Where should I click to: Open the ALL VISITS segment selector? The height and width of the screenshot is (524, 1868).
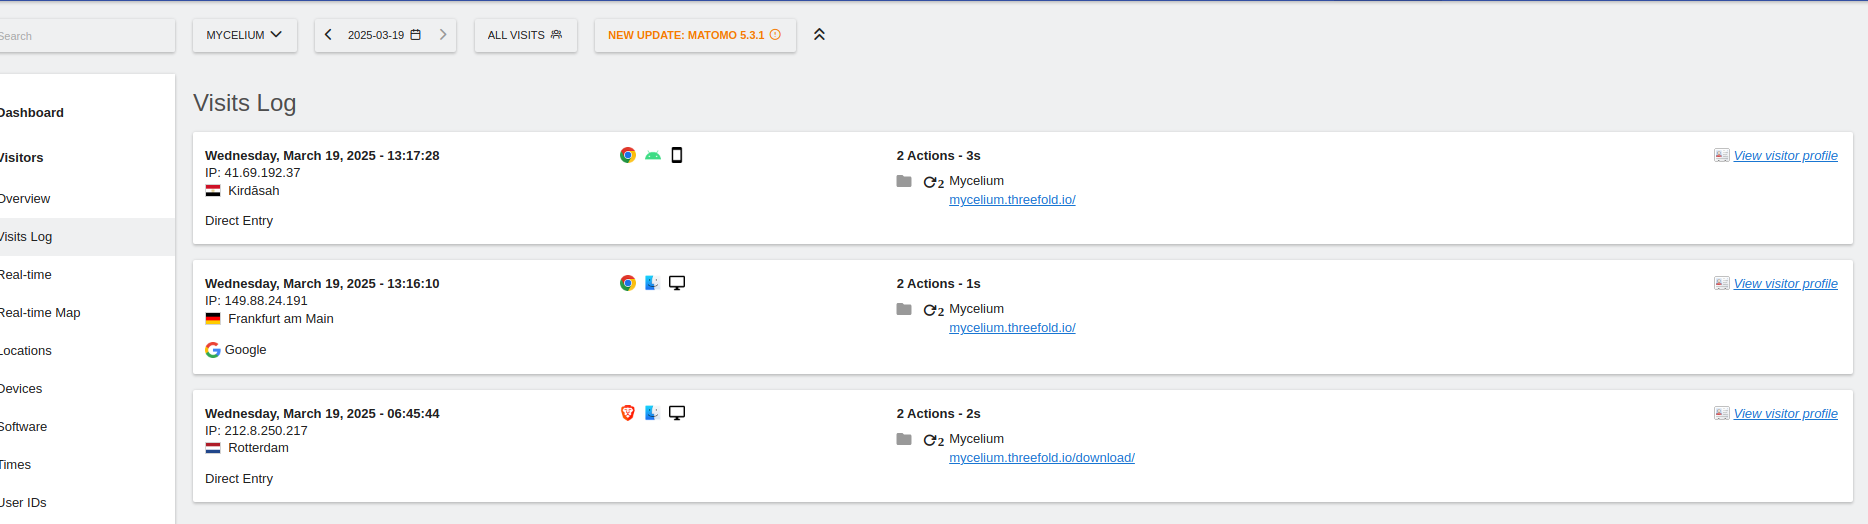pos(525,35)
